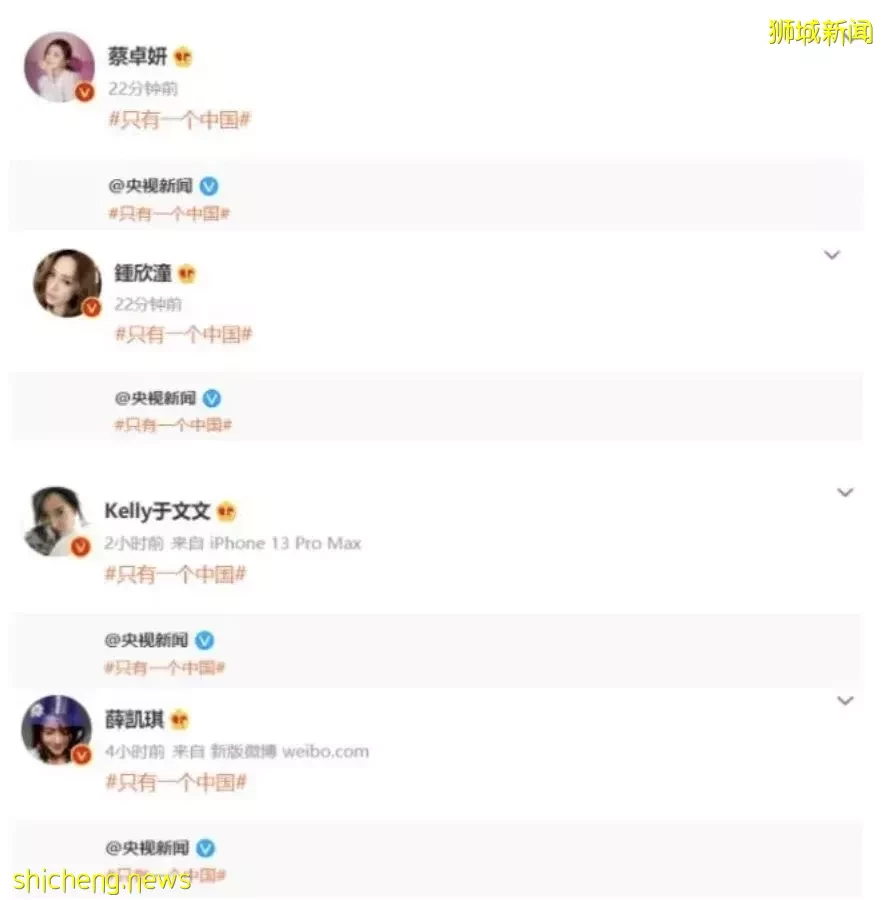Open 钟欣潼's profile avatar
The width and height of the screenshot is (888, 900).
(x=68, y=283)
